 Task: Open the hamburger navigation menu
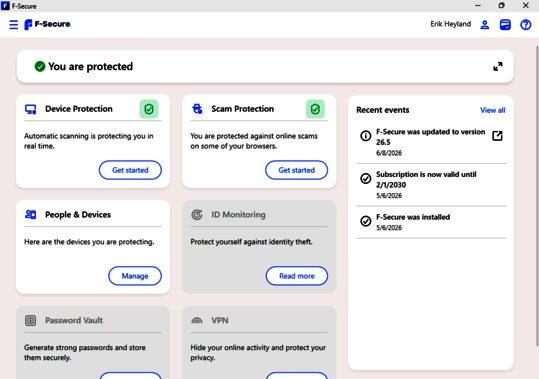pyautogui.click(x=13, y=24)
